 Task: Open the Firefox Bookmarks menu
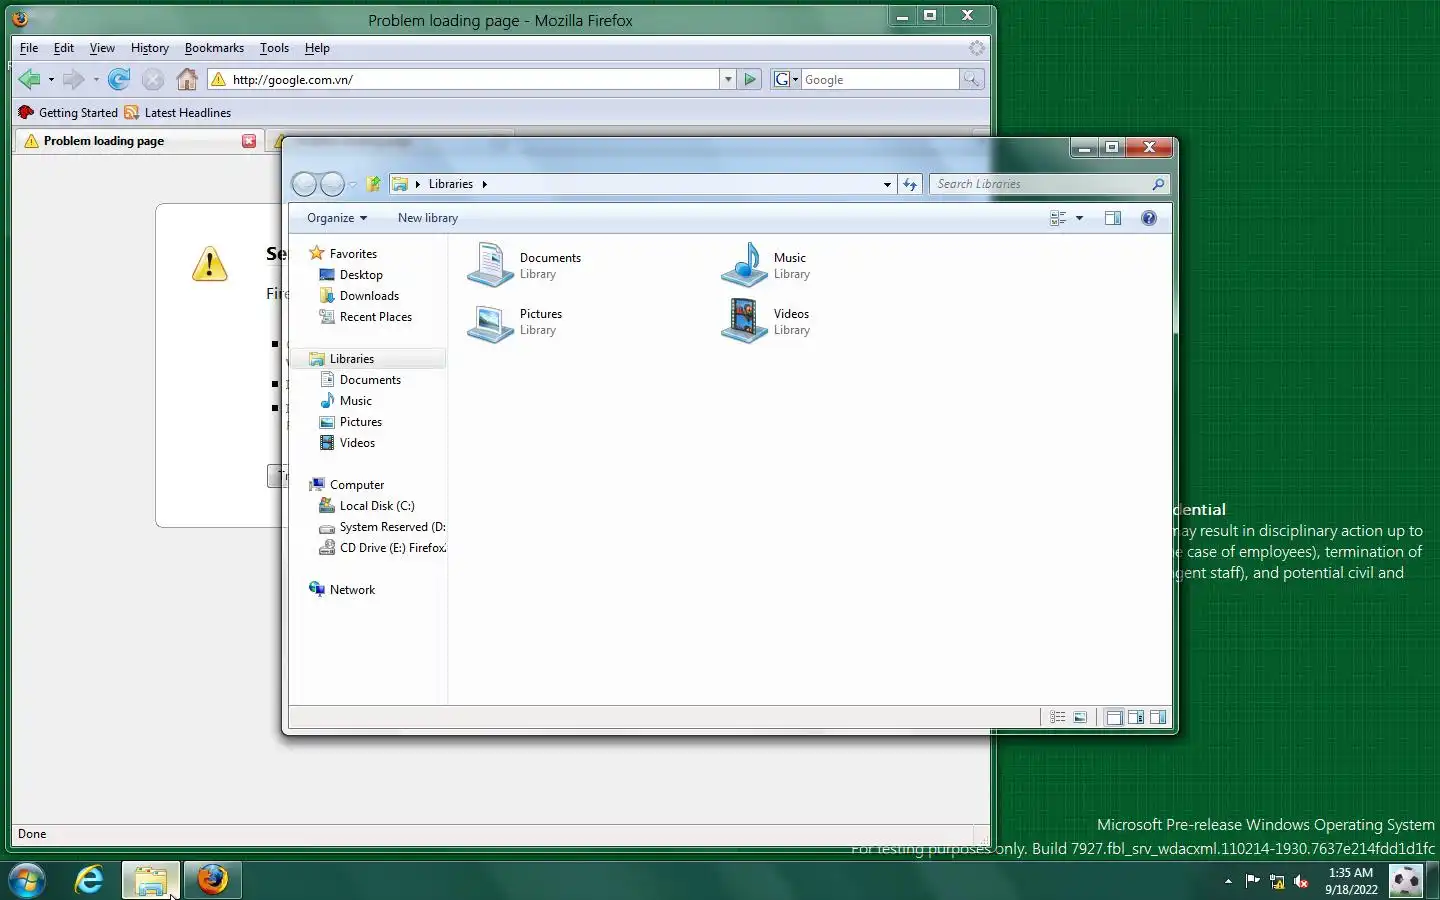pos(214,48)
